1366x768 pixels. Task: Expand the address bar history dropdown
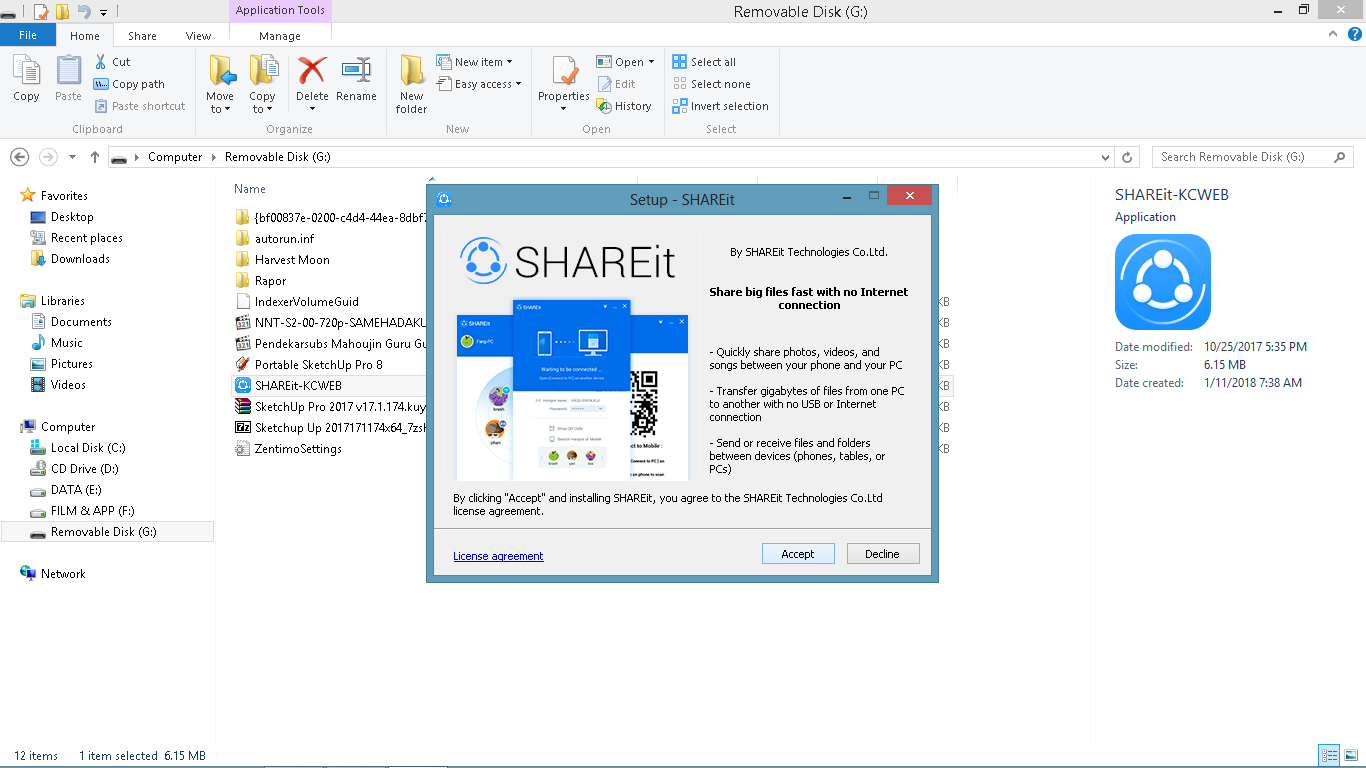tap(1105, 157)
